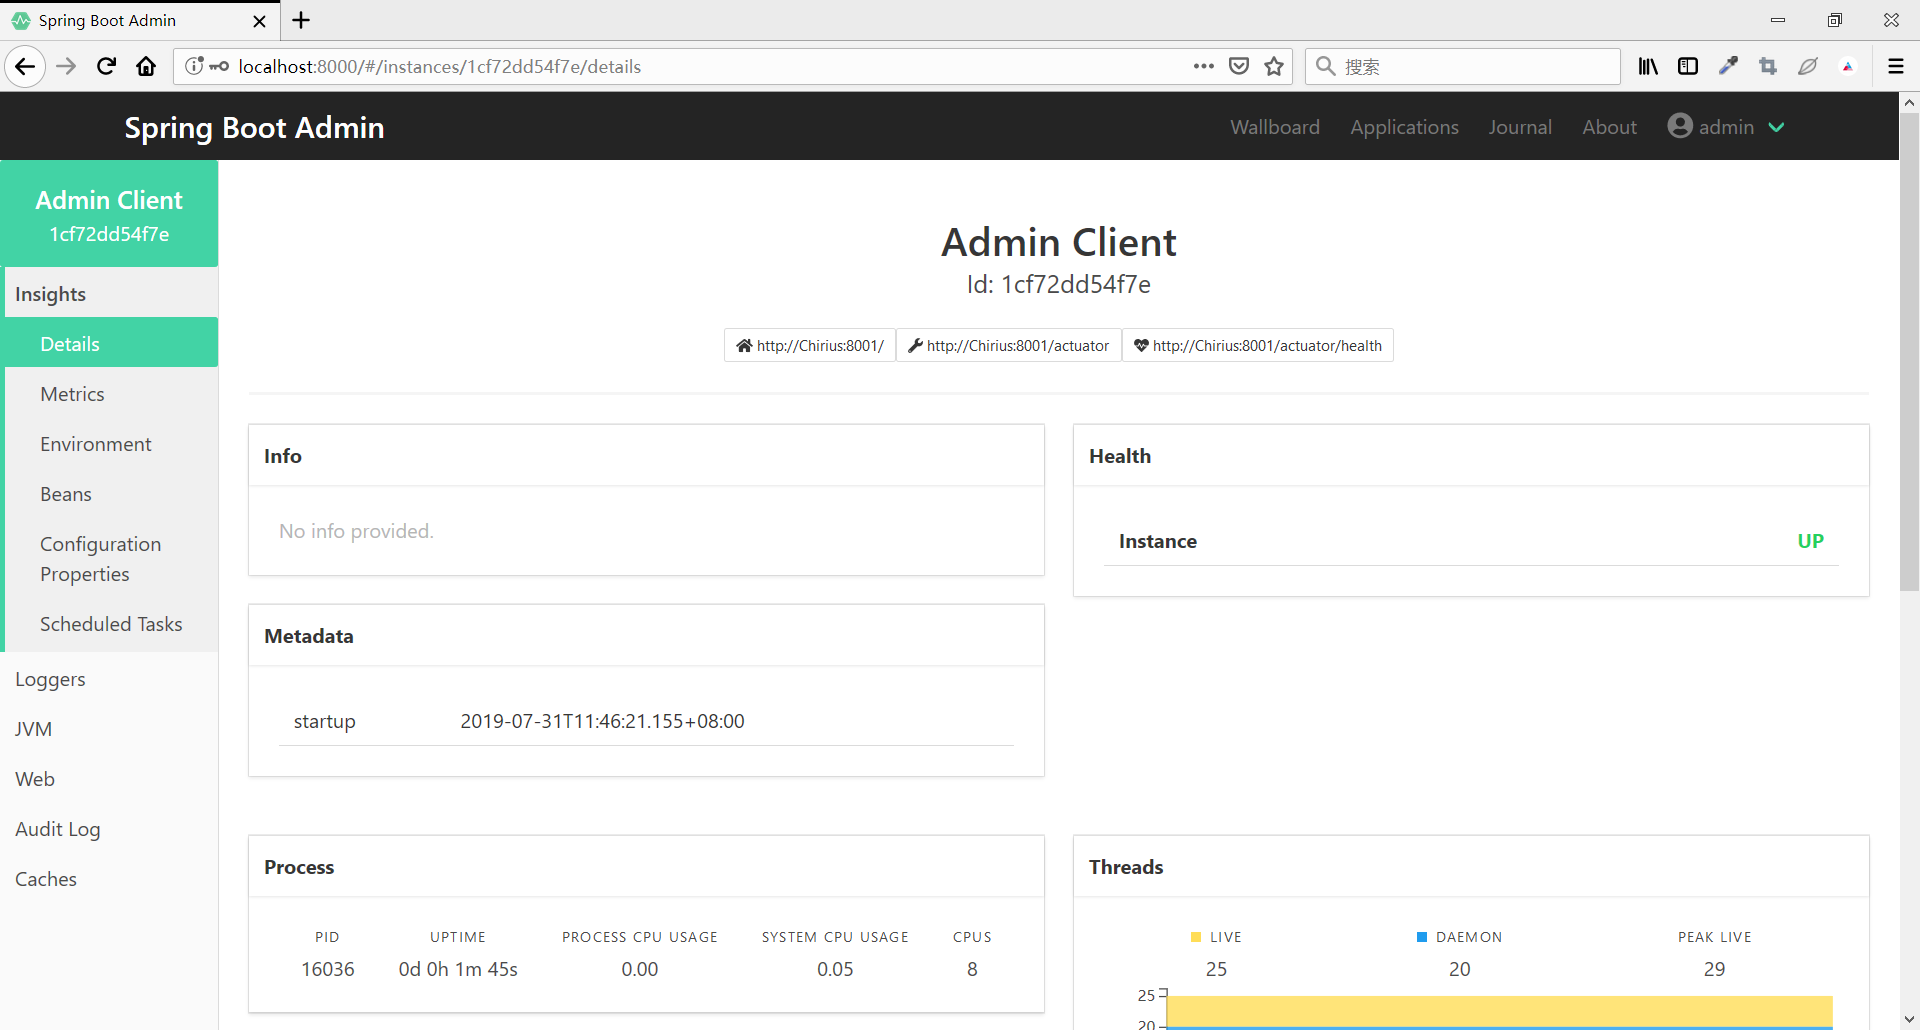
Task: Click the page vertical scrollbar thumb
Action: [1909, 350]
